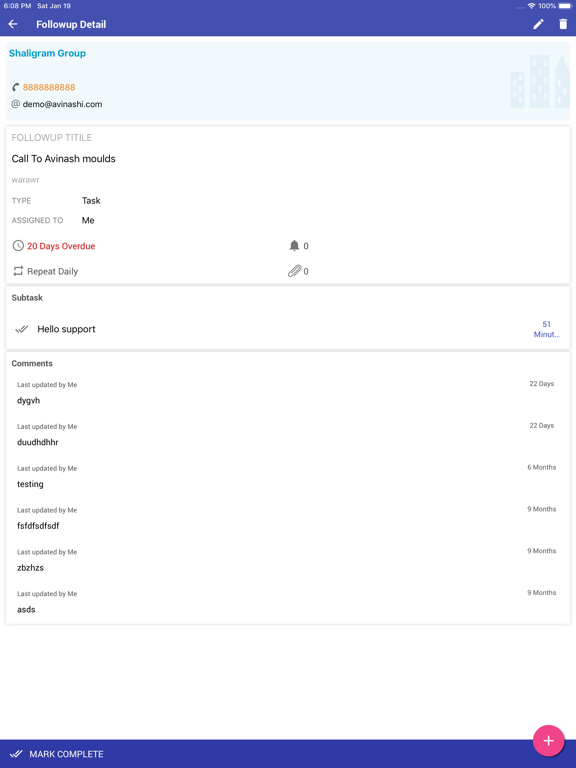
Task: Add new item with pink plus button
Action: 549,741
